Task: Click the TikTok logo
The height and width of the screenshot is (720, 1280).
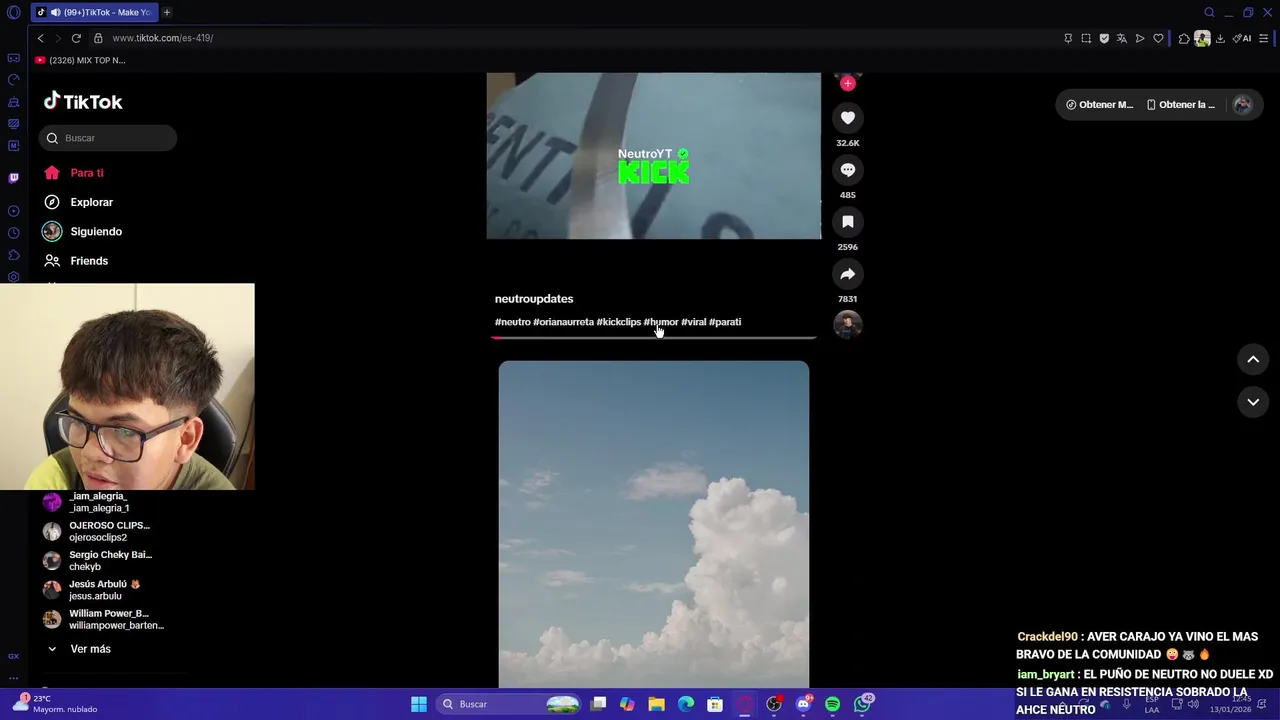Action: coord(83,102)
